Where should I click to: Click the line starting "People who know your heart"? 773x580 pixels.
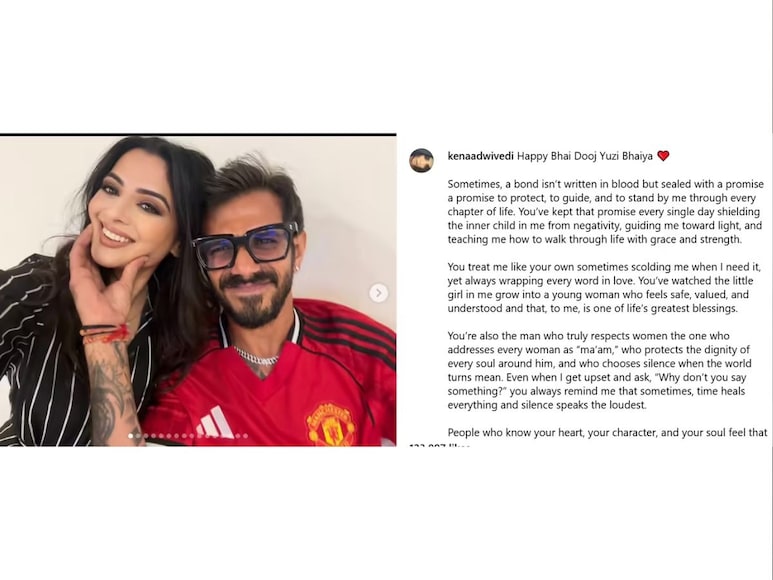607,433
